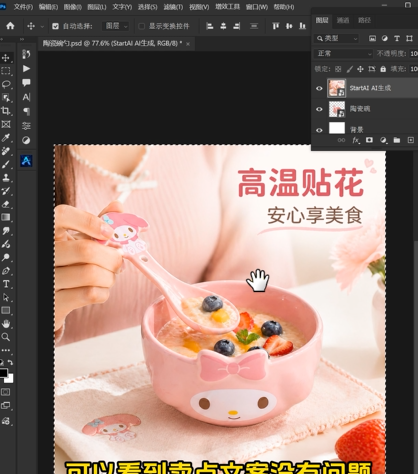
Task: Open the StartAI plugin blue icon
Action: (x=26, y=161)
